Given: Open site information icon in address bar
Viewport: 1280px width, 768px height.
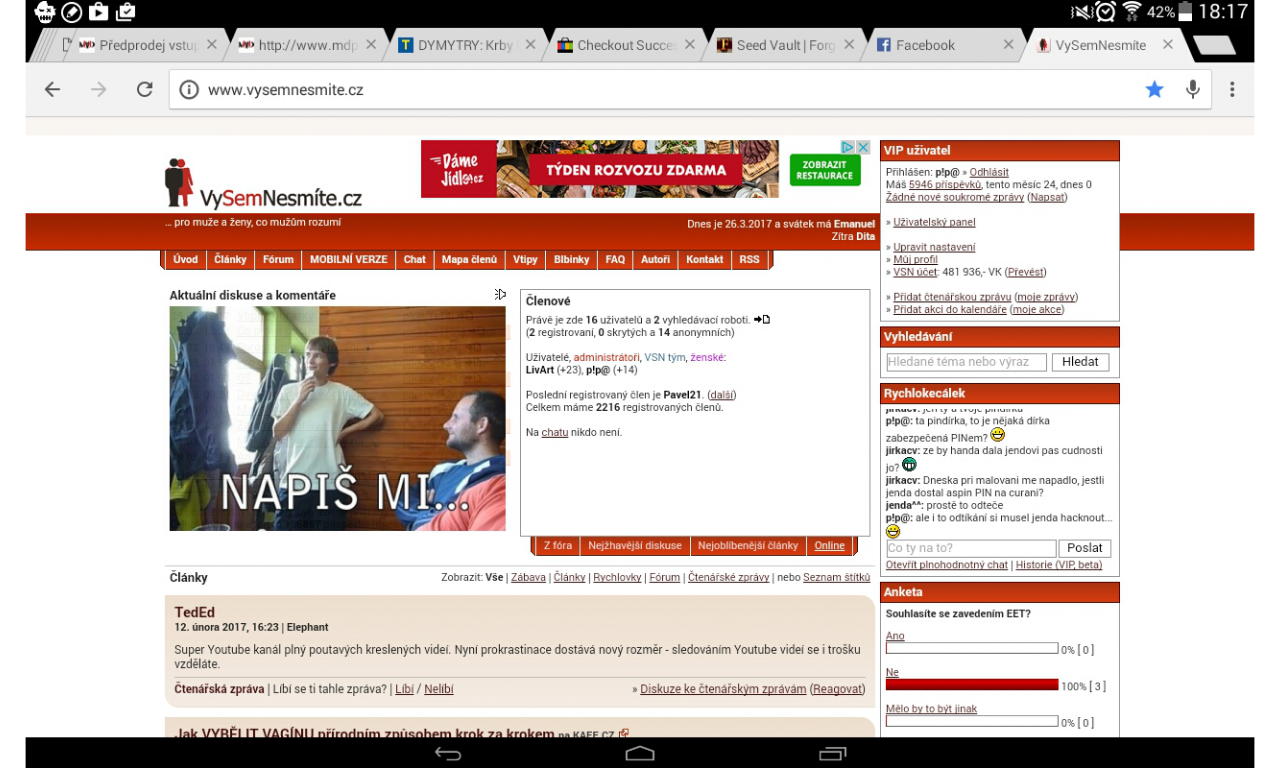Looking at the screenshot, I should pyautogui.click(x=189, y=90).
